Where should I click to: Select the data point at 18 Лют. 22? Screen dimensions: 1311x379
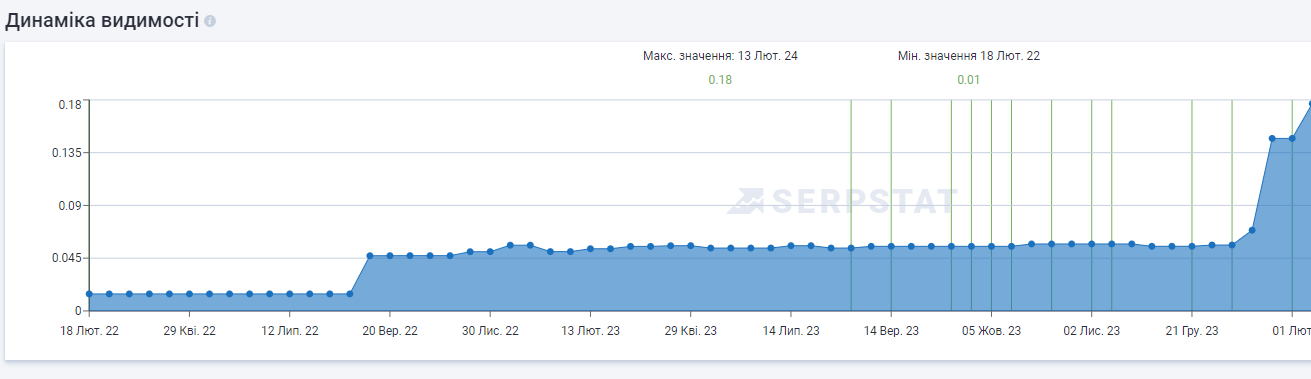click(x=89, y=294)
